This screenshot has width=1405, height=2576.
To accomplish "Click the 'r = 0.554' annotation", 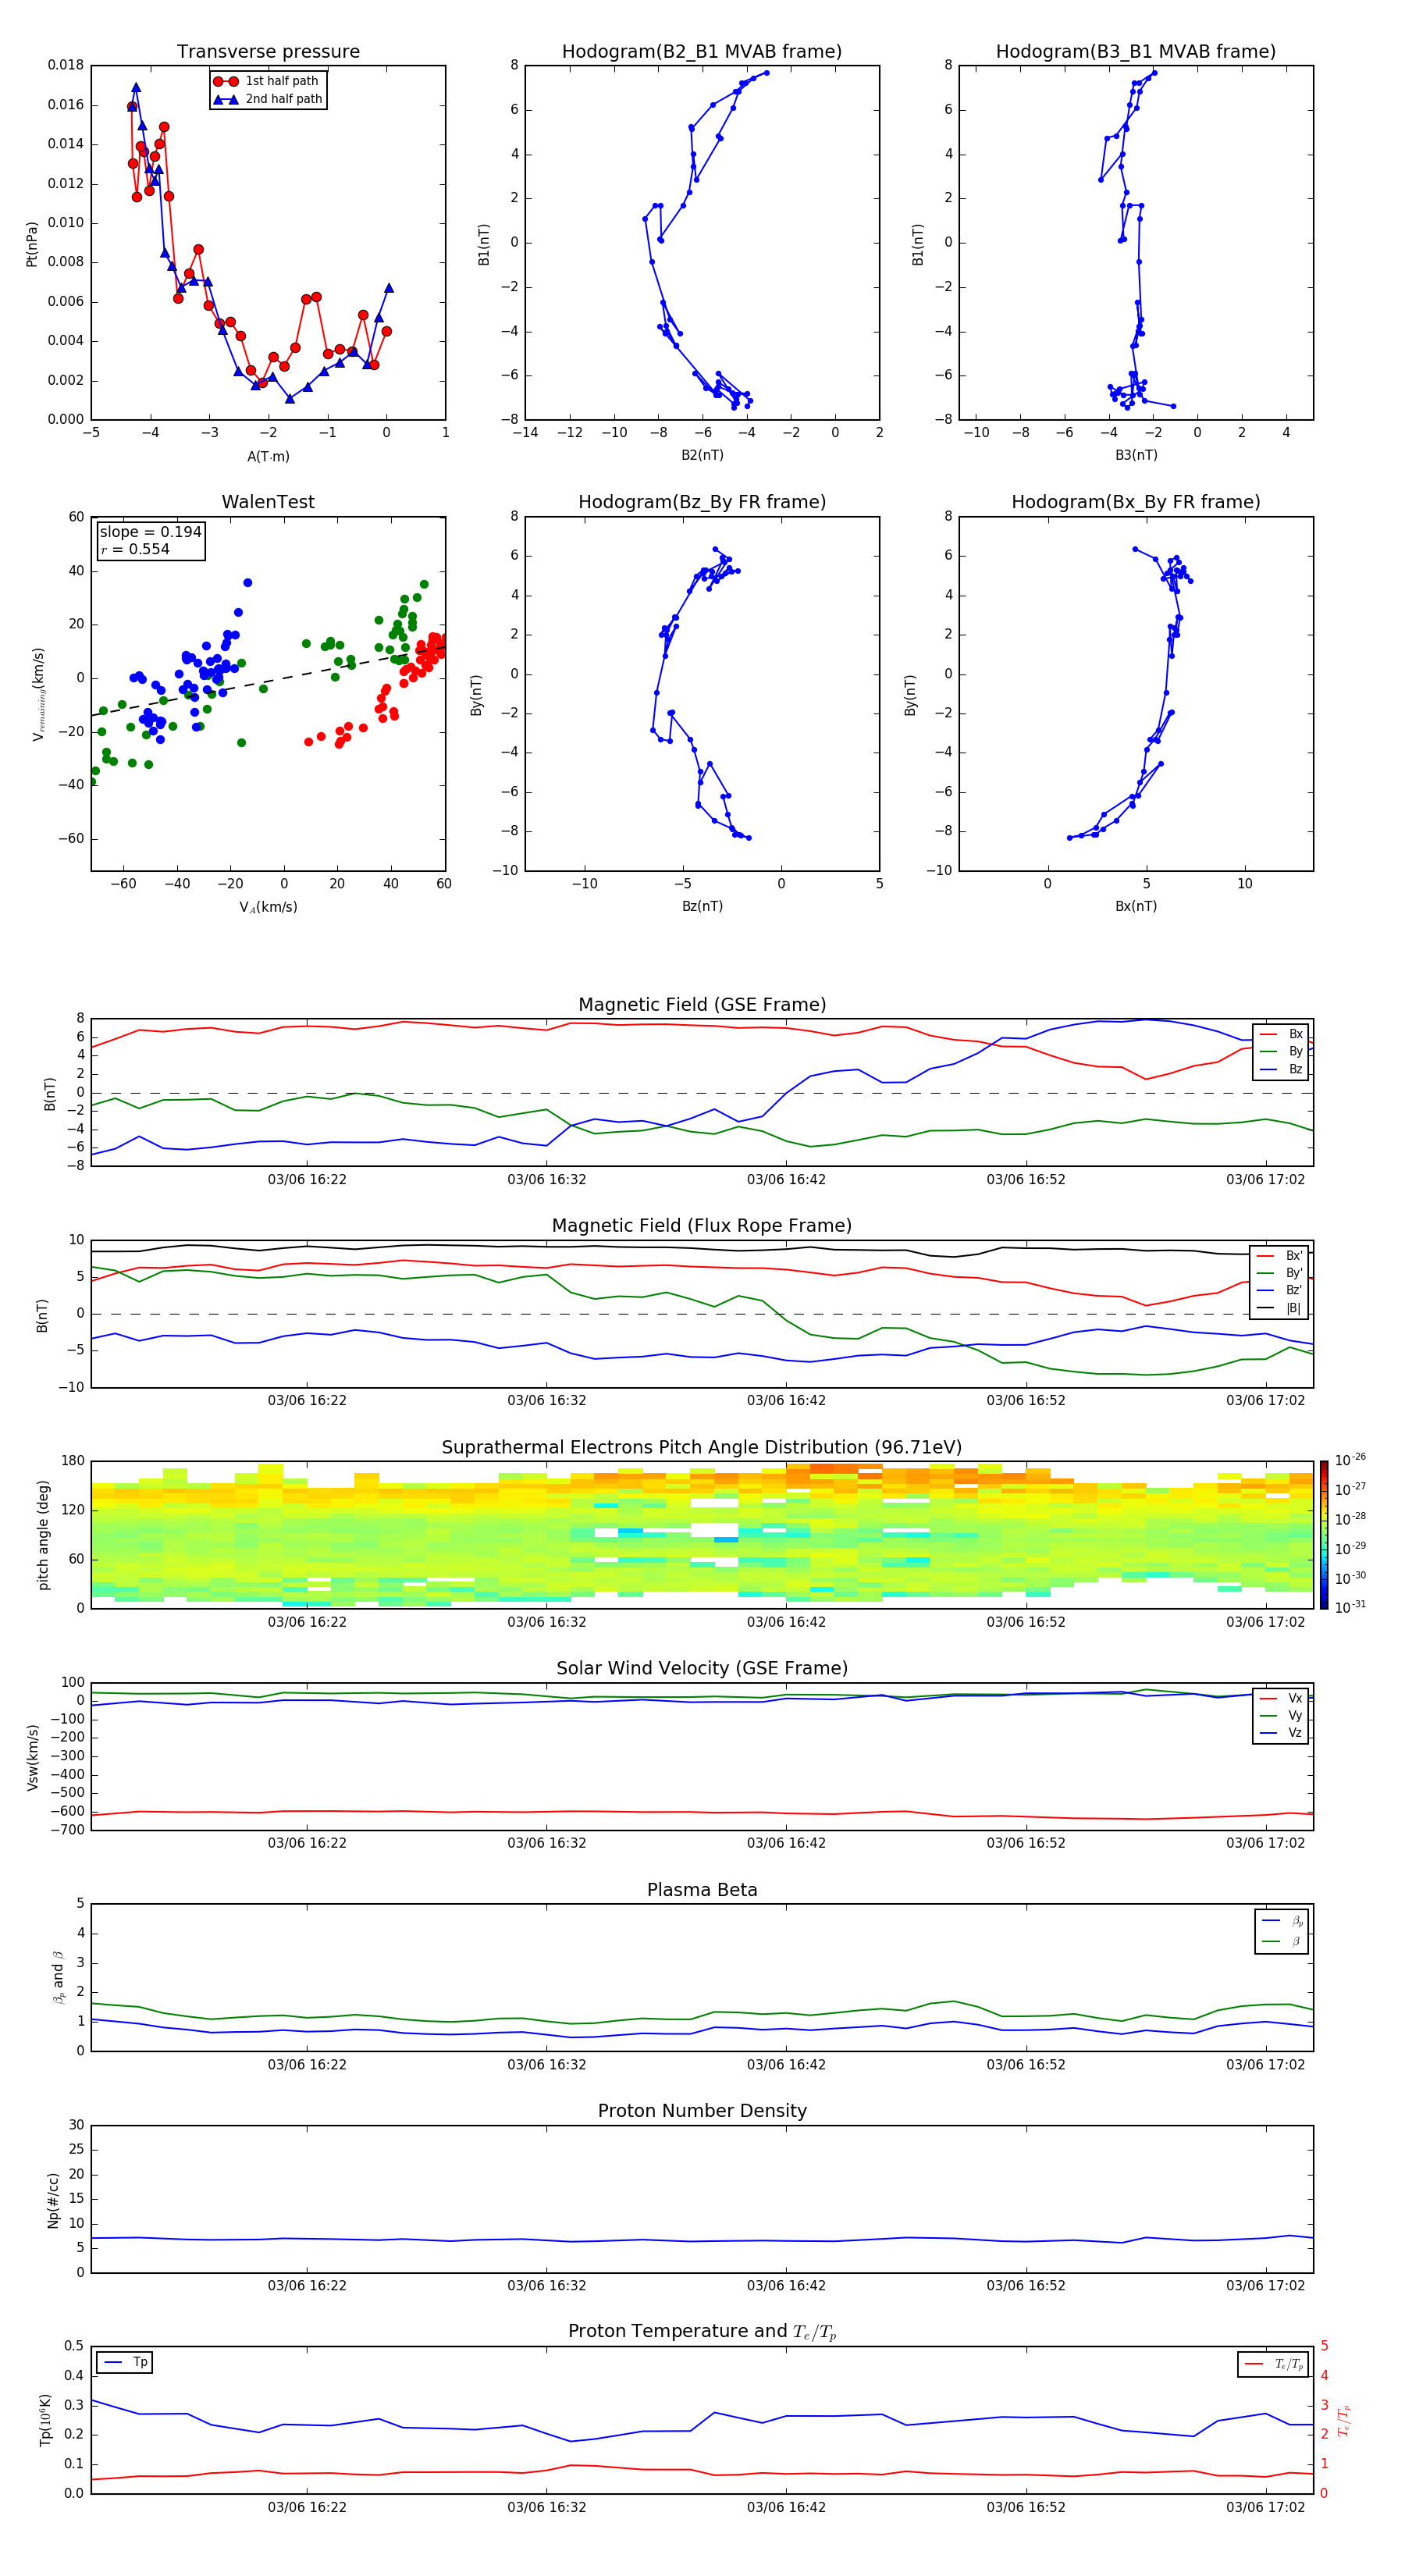I will (135, 549).
